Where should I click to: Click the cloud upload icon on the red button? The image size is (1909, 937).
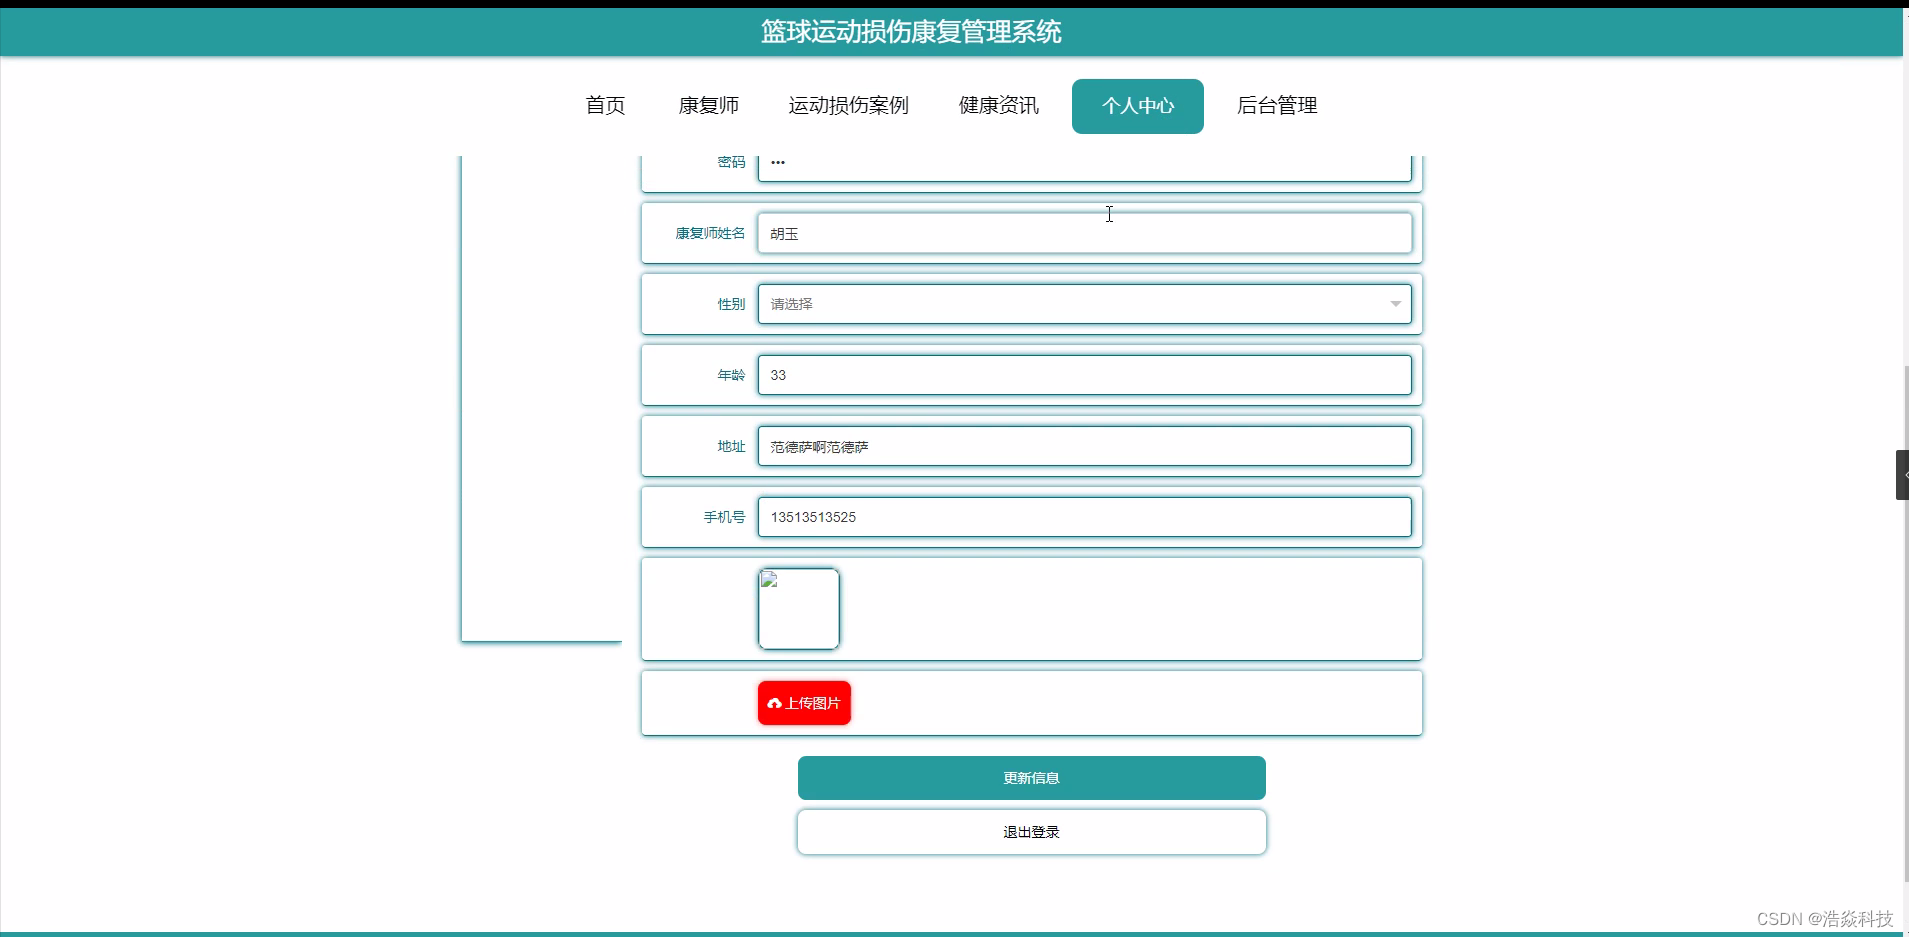(x=777, y=703)
